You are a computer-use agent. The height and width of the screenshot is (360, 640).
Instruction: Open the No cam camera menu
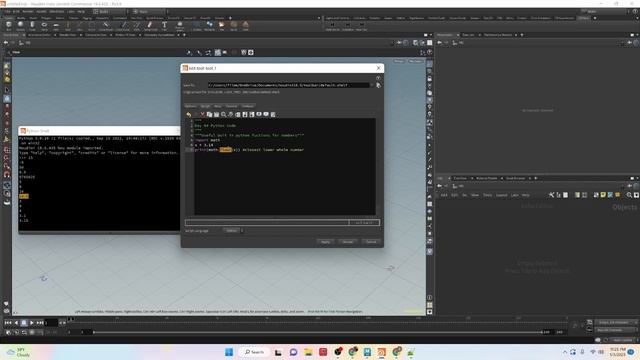pos(416,61)
